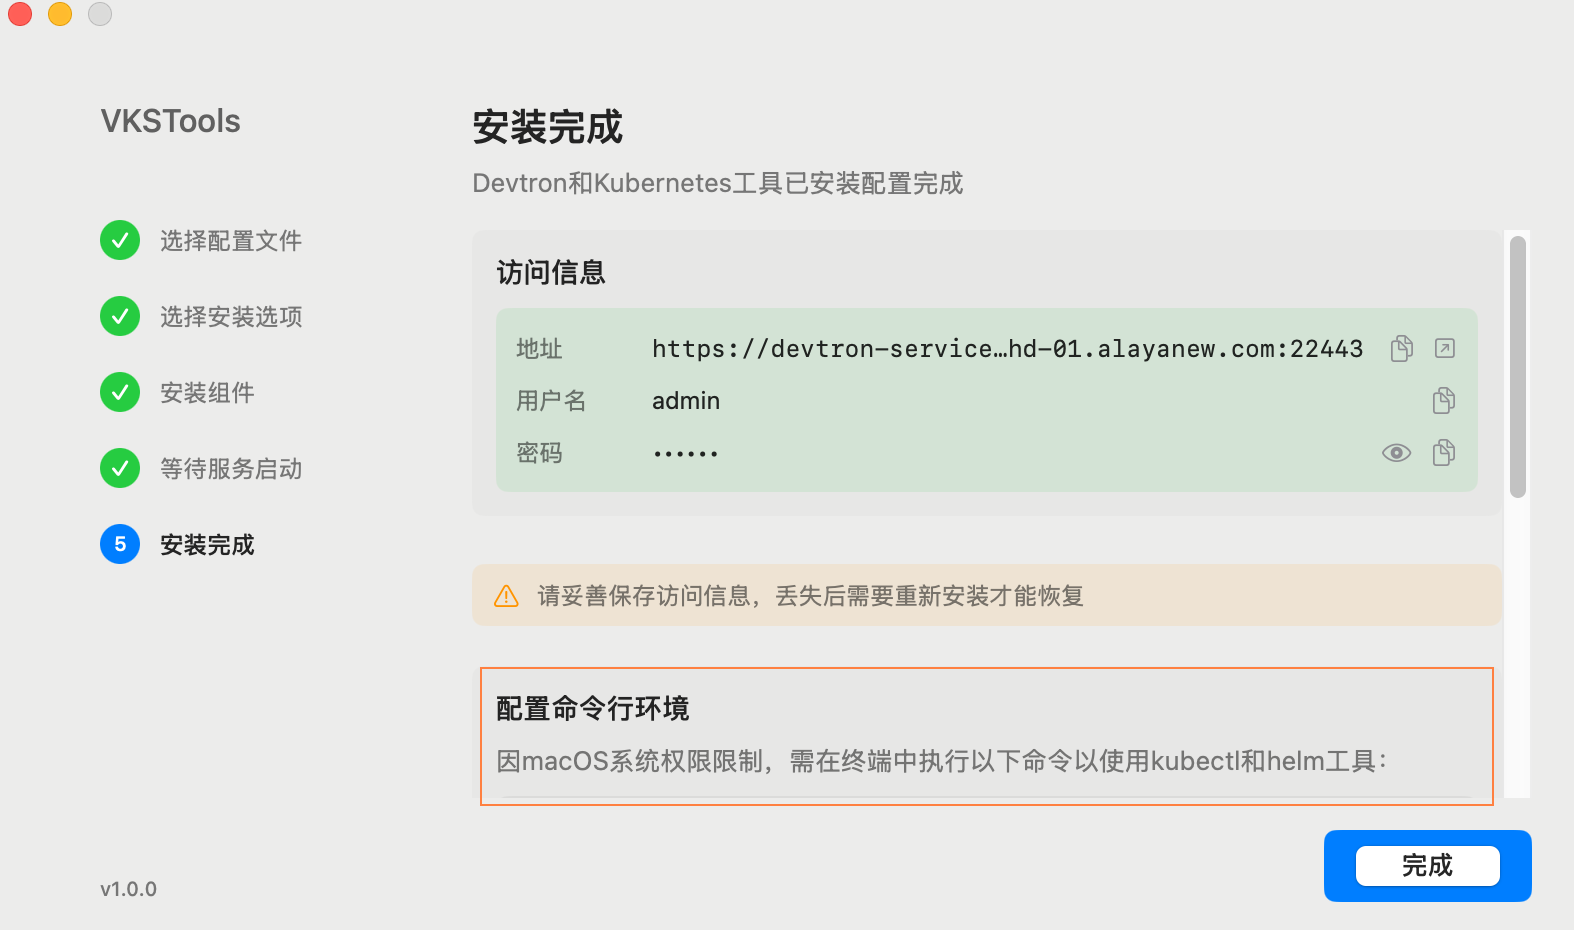This screenshot has width=1574, height=930.
Task: Go to the 安装组件 step
Action: pyautogui.click(x=207, y=393)
